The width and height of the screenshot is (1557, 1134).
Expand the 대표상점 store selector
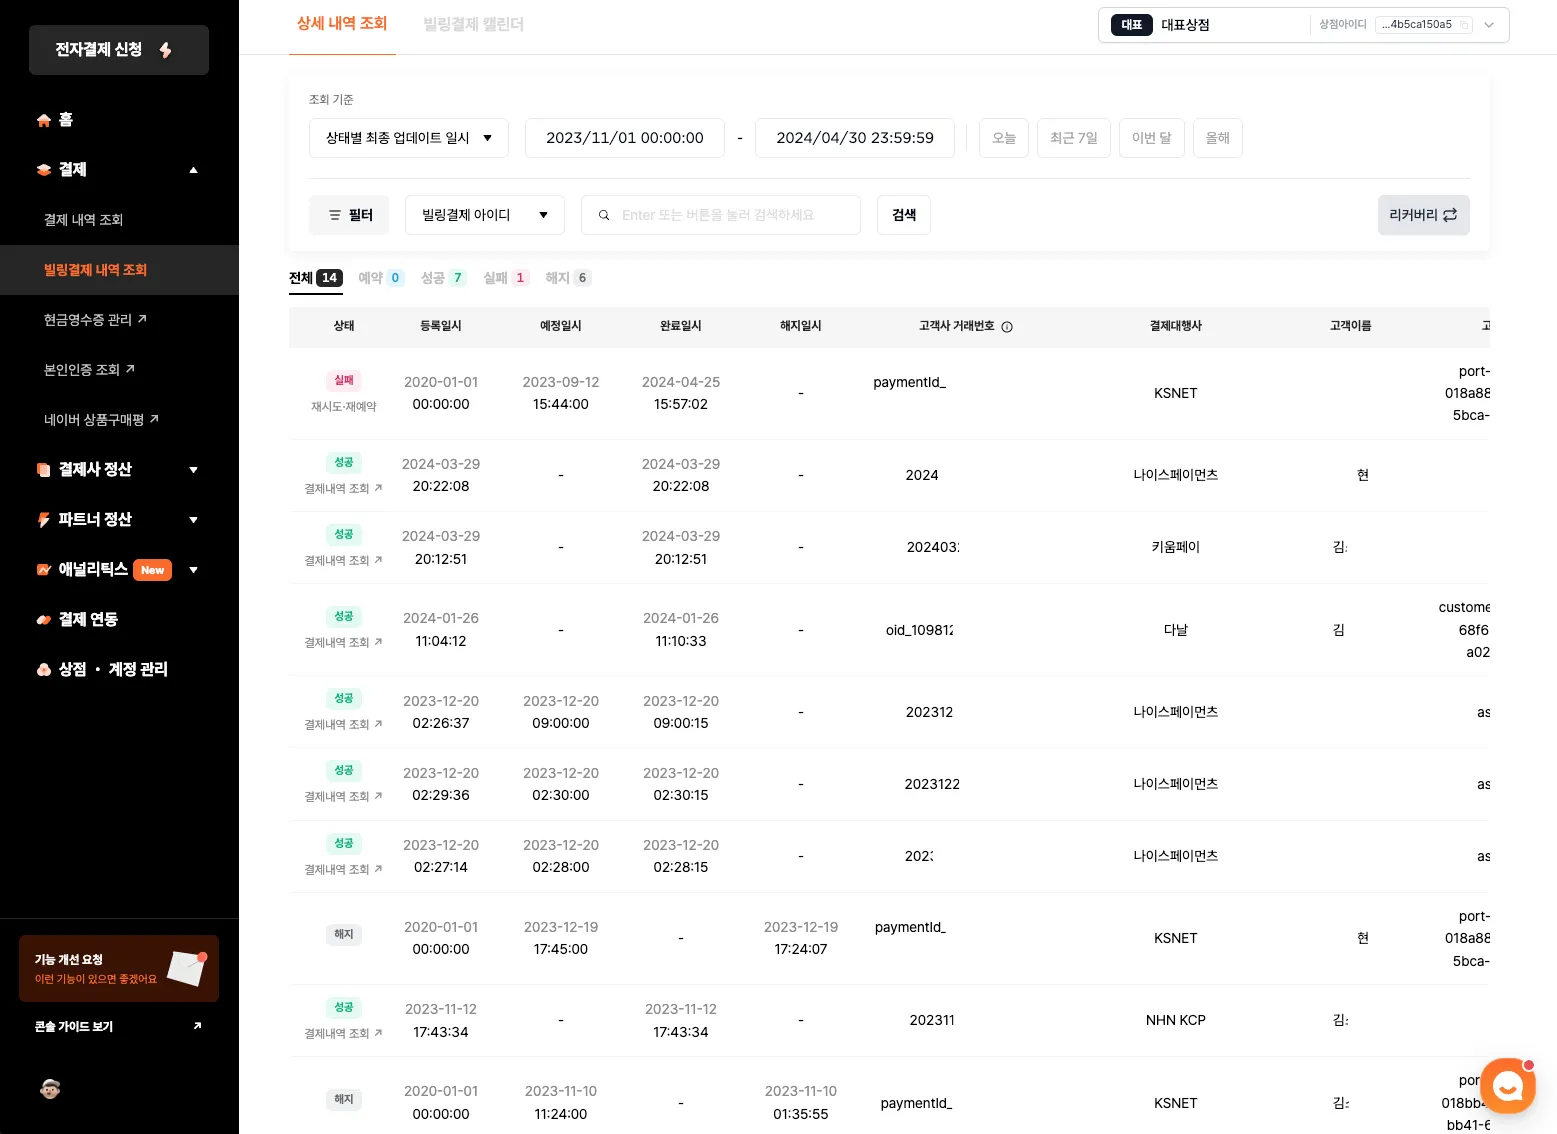tap(1489, 25)
